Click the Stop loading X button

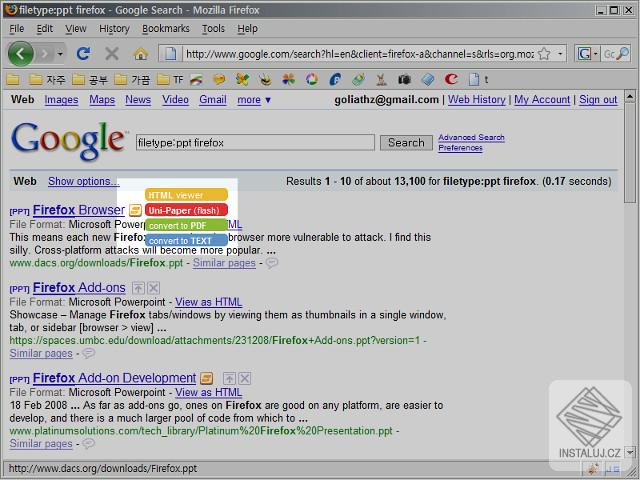tap(112, 53)
